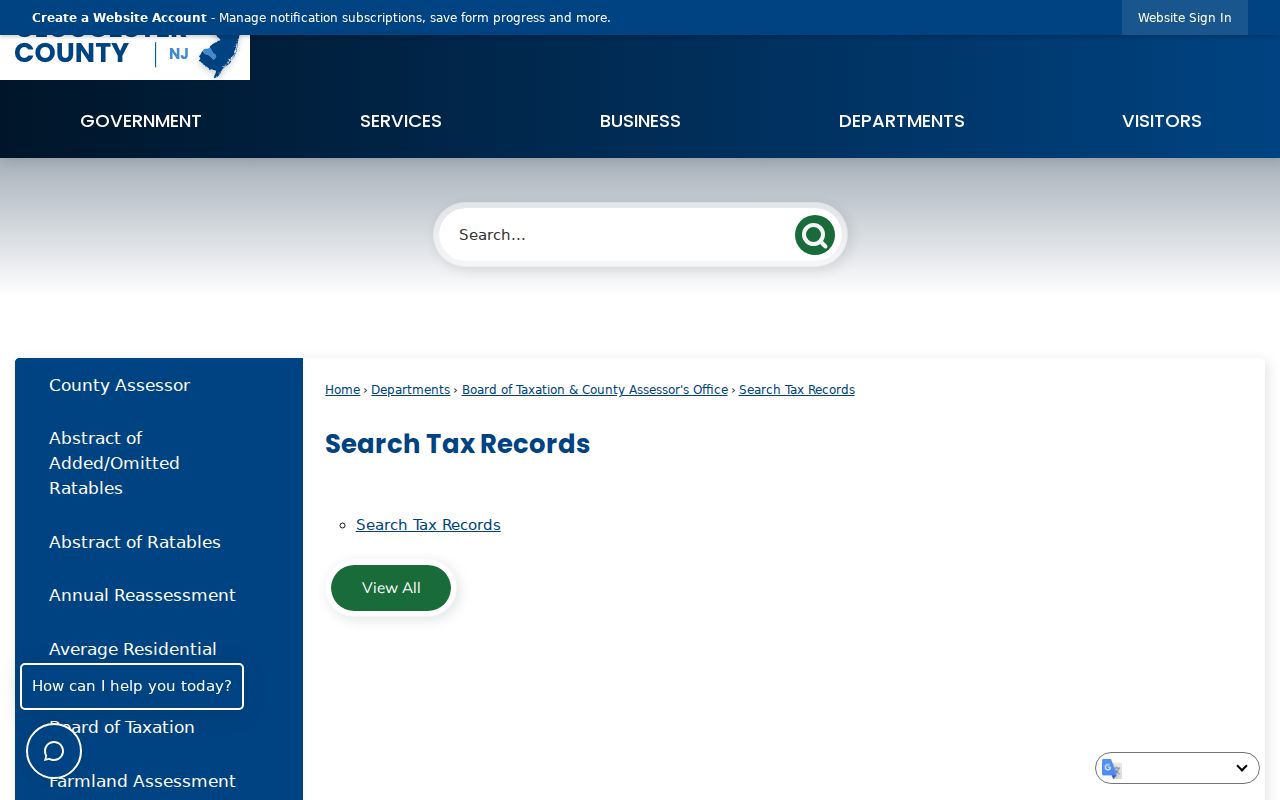The image size is (1280, 800).
Task: Click the Google Translate icon
Action: coord(1112,768)
